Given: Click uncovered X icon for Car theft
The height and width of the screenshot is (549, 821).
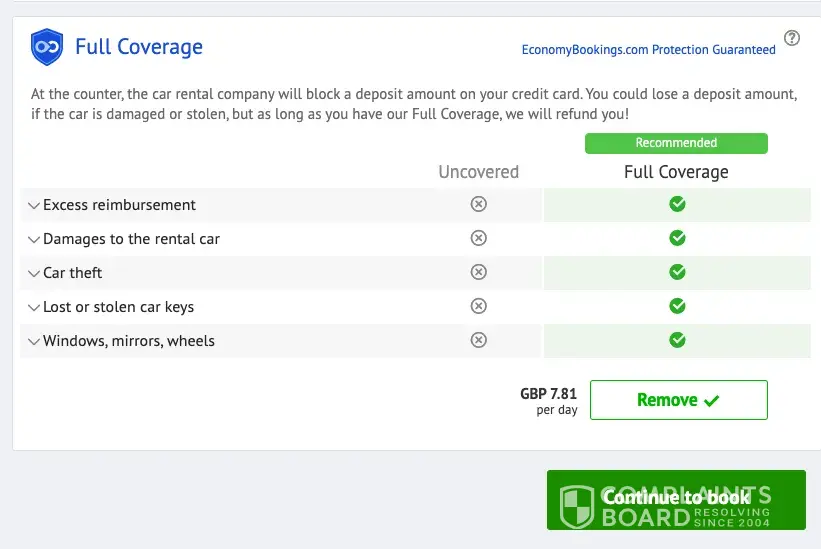Looking at the screenshot, I should 479,272.
